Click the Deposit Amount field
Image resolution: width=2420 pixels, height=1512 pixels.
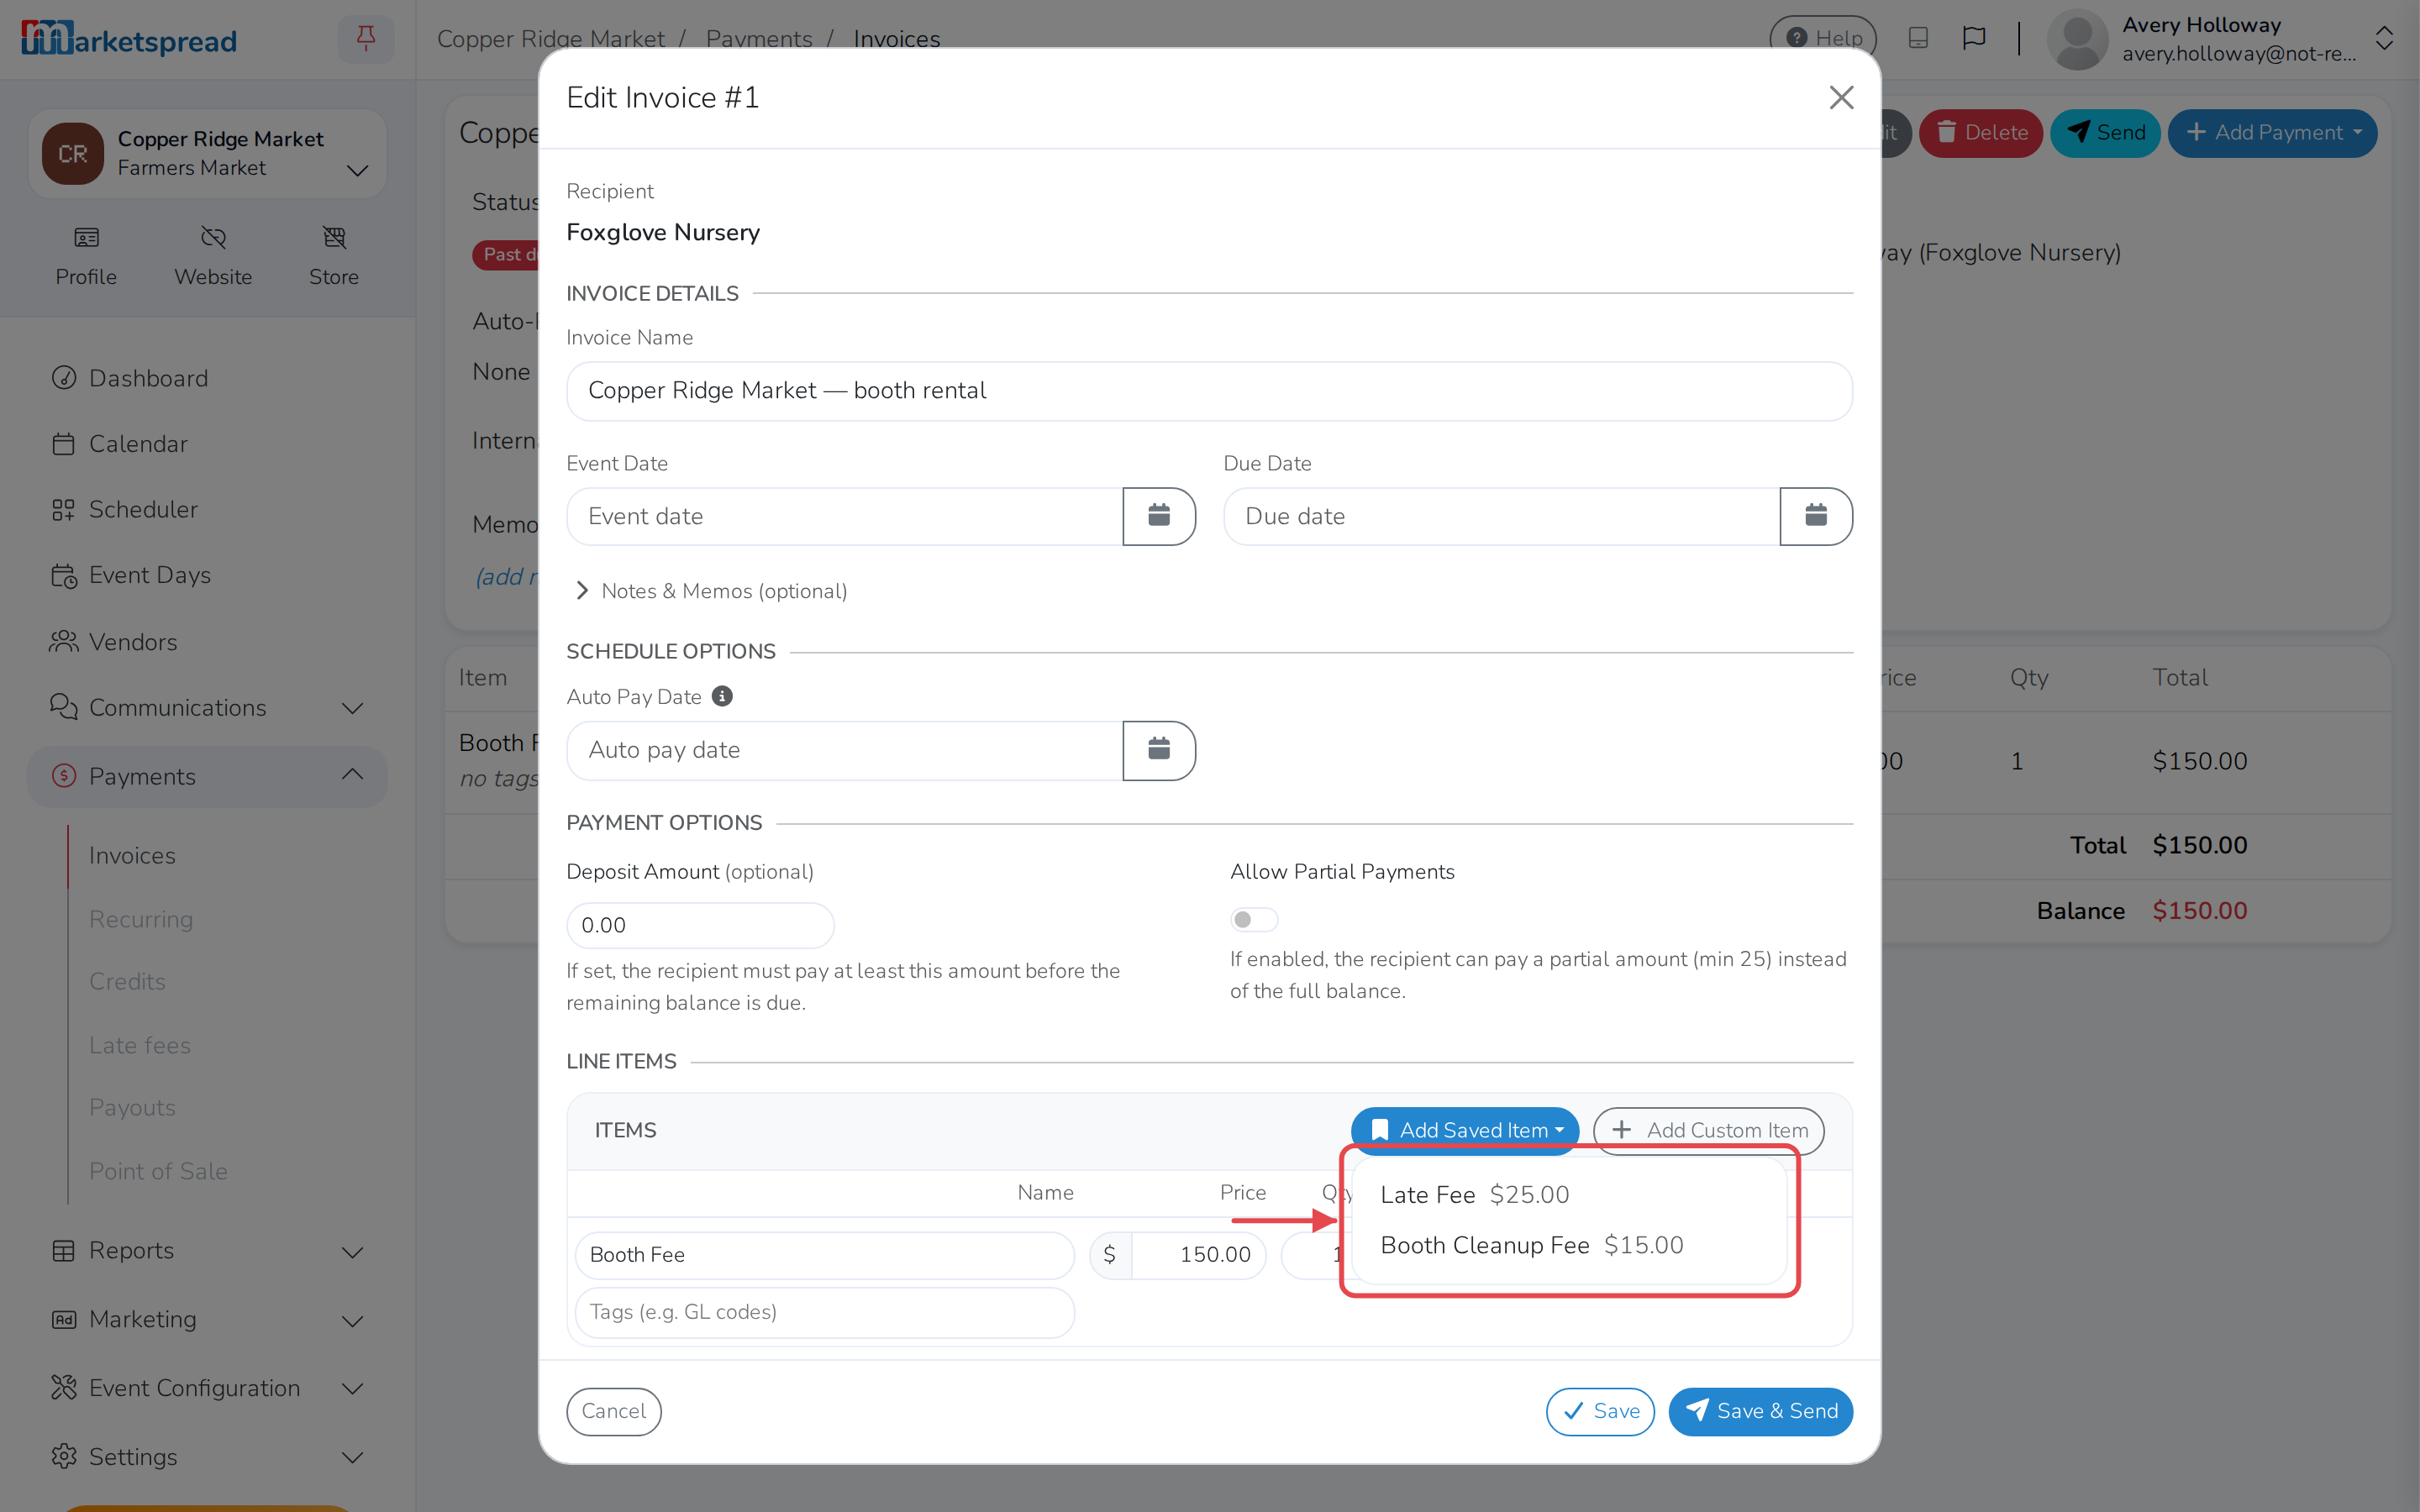click(x=700, y=925)
